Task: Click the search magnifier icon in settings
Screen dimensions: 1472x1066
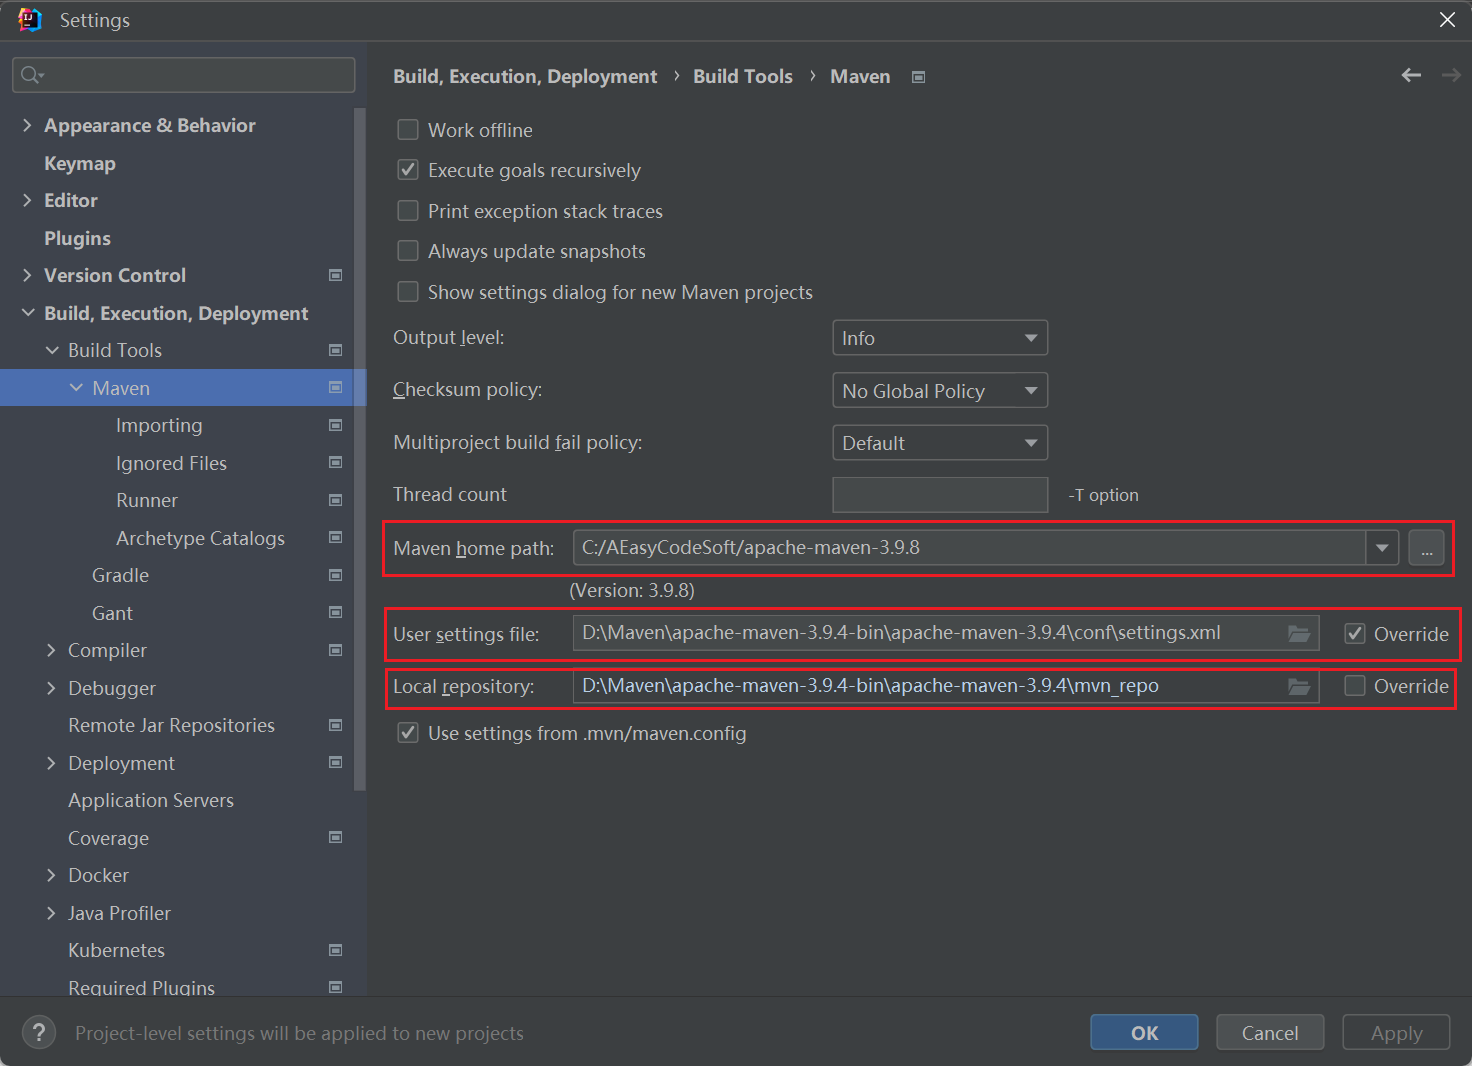Action: (x=31, y=75)
